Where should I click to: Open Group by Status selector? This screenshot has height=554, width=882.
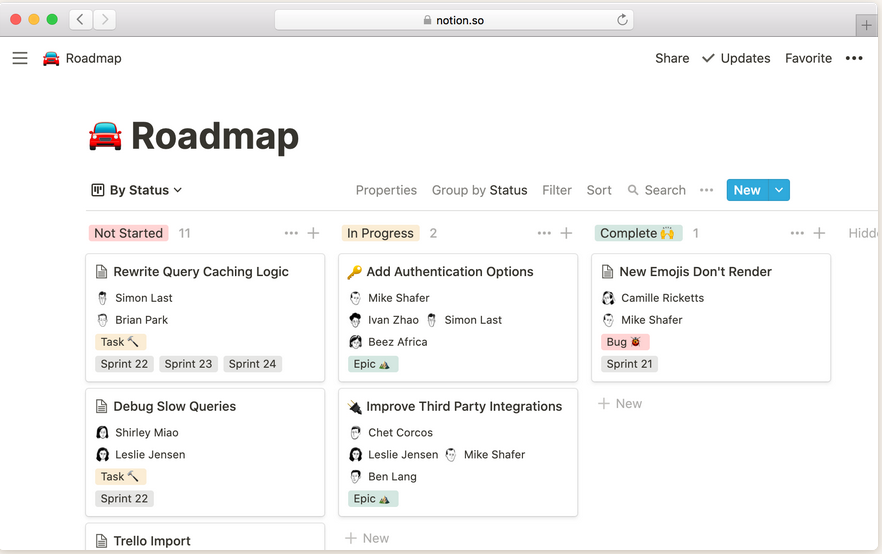479,190
